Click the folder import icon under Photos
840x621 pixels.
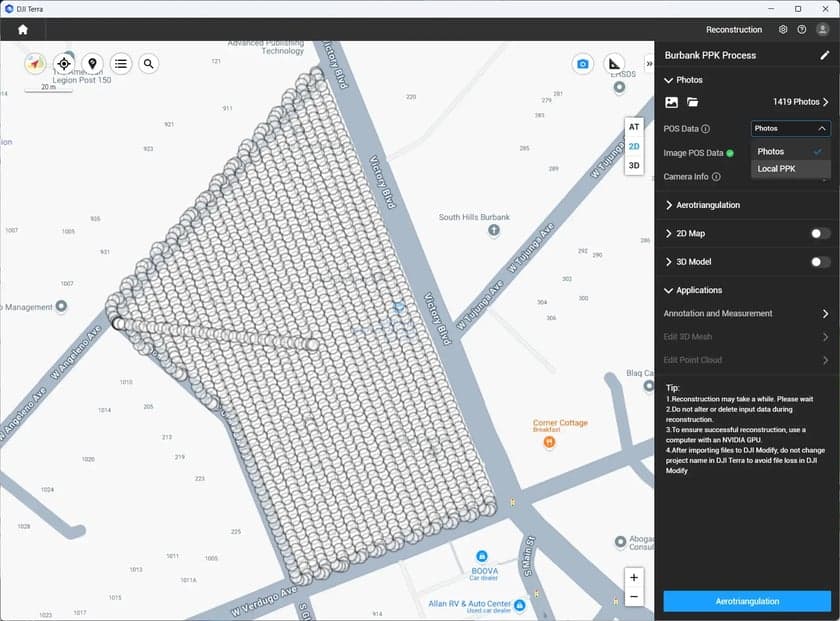[691, 102]
